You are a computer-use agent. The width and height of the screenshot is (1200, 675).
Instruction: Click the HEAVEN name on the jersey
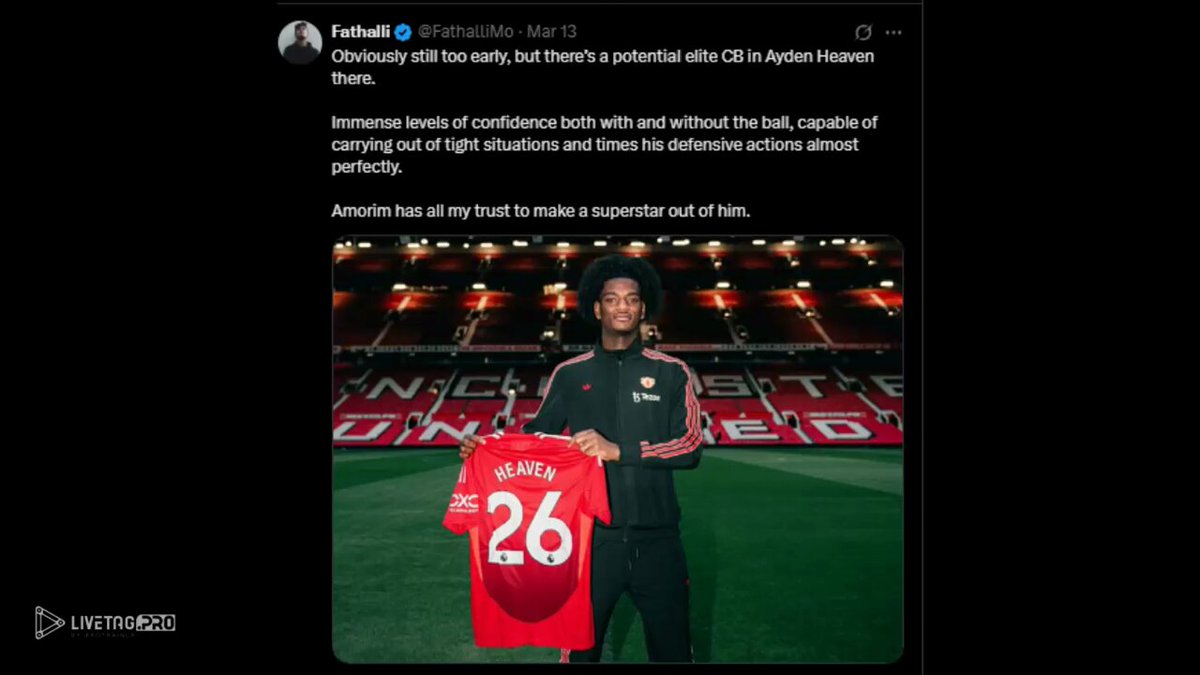(524, 470)
